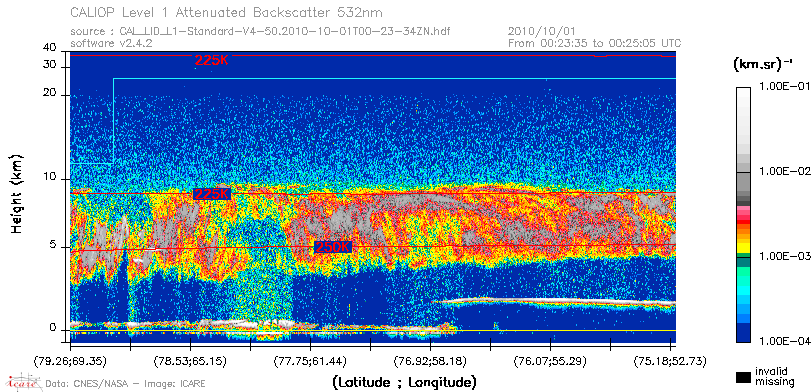Click the '(78.53;65.15)' coordinate label
The height and width of the screenshot is (392, 811).
190,360
